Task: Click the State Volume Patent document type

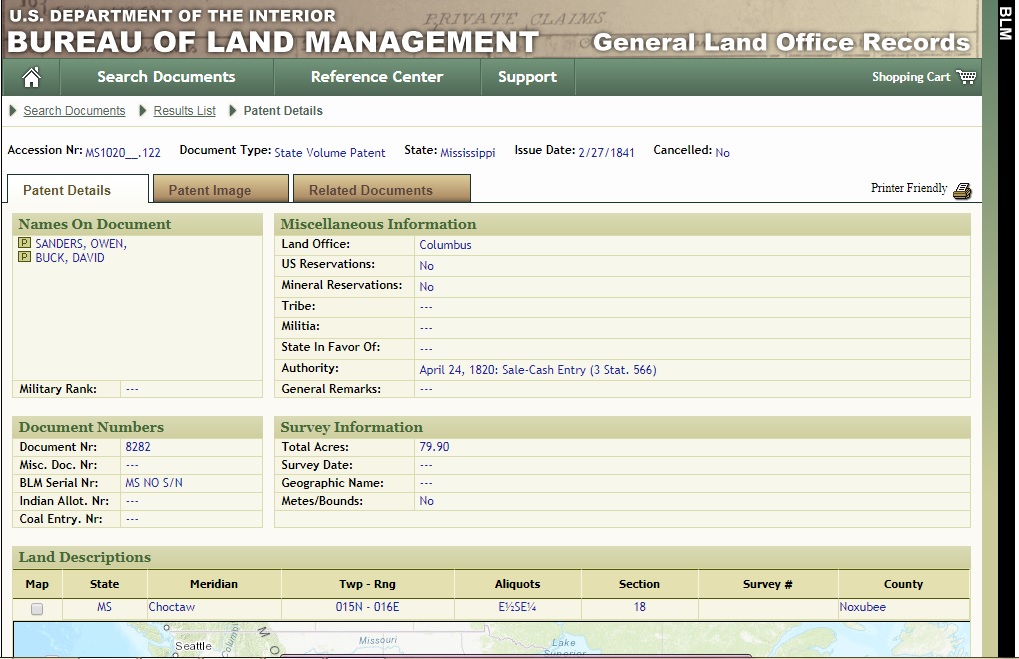Action: [x=329, y=153]
